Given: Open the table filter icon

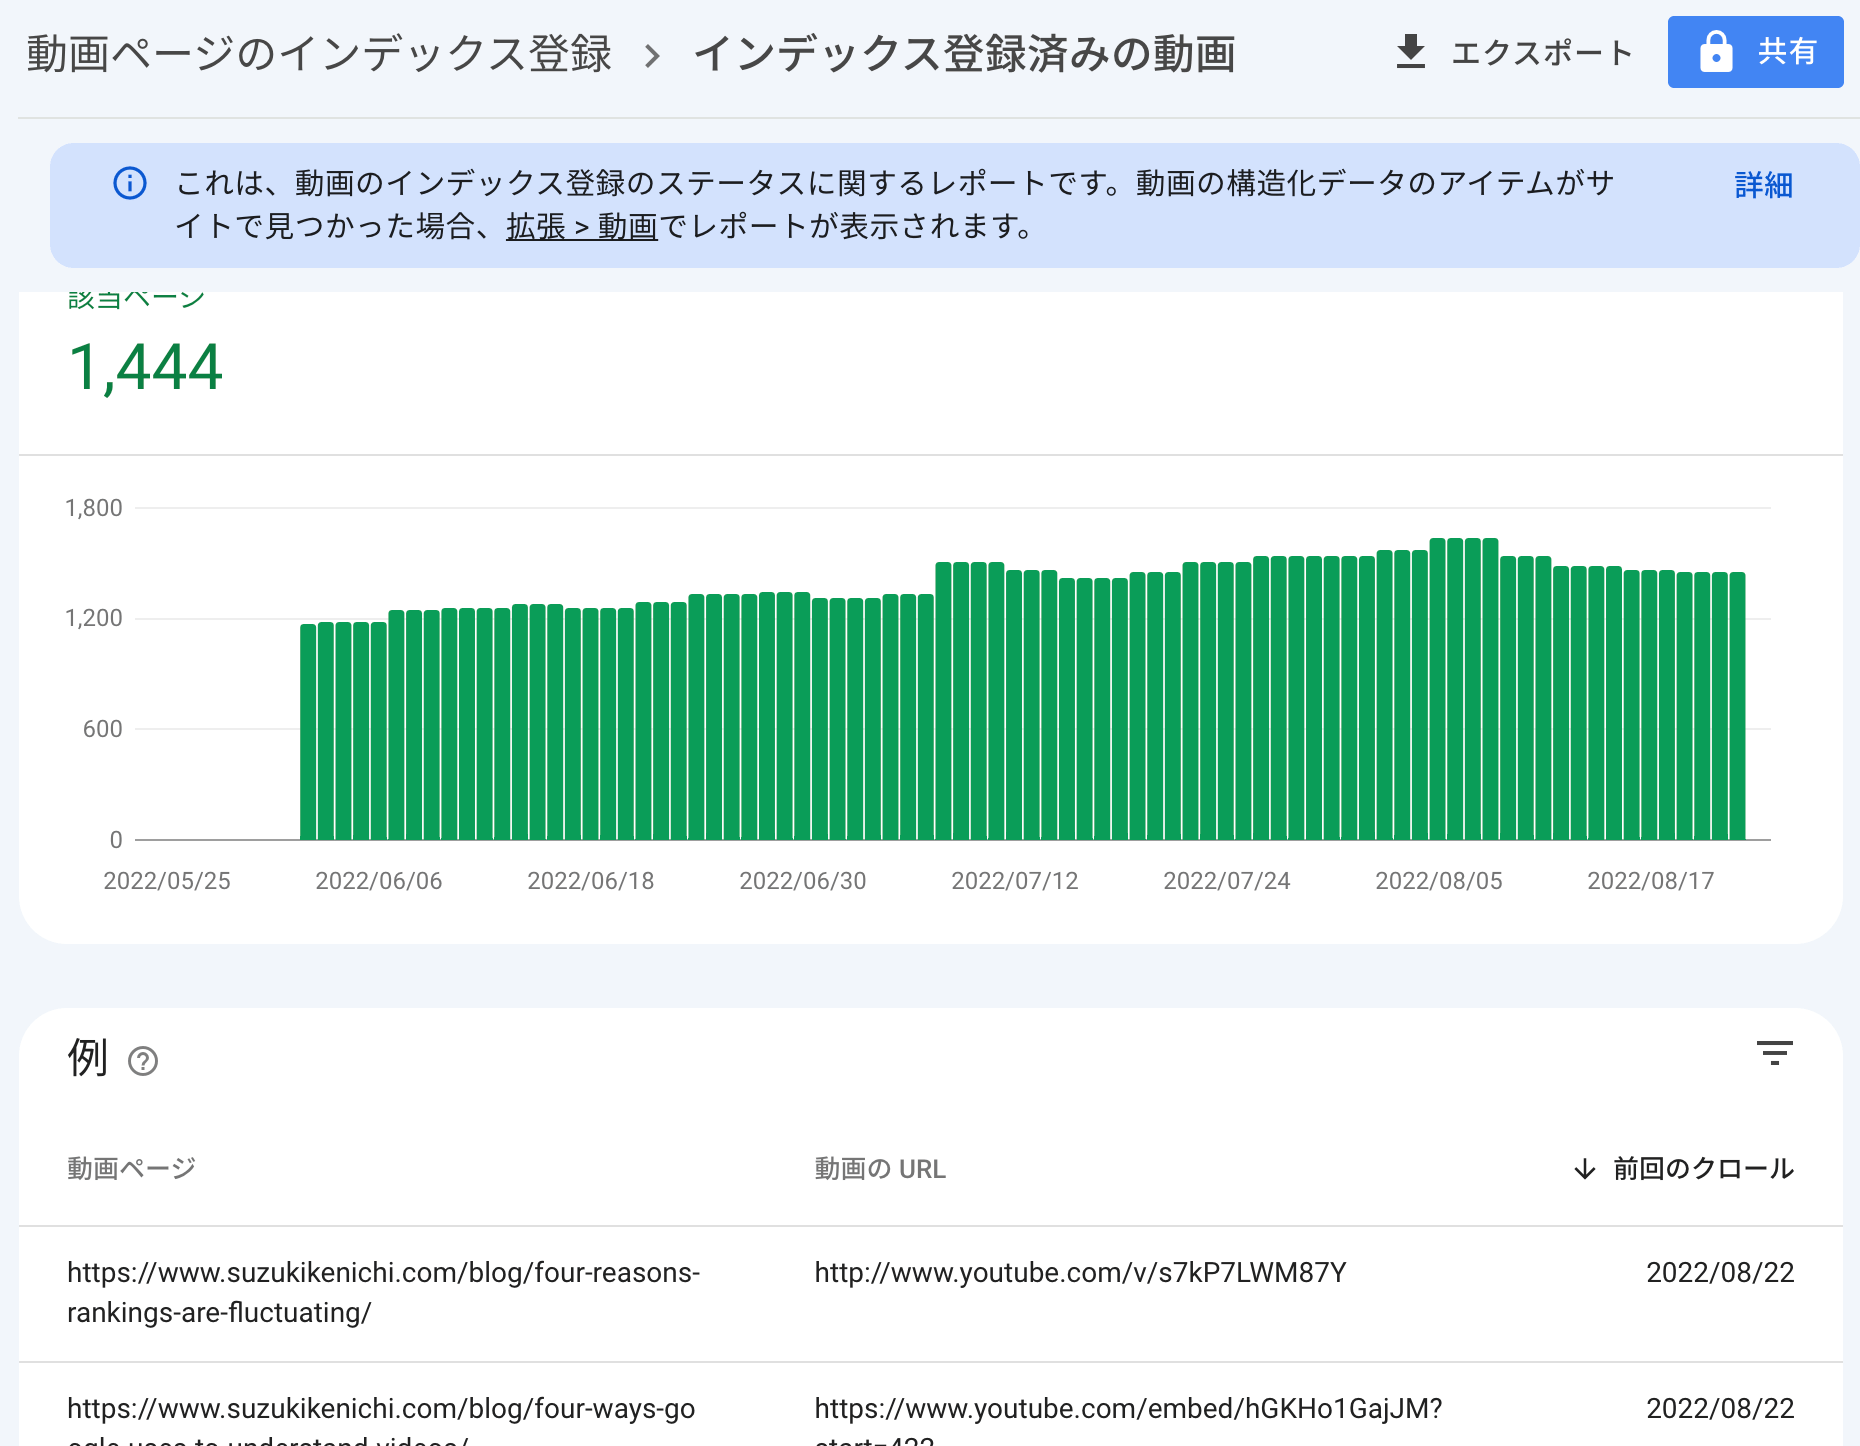Looking at the screenshot, I should [1775, 1053].
